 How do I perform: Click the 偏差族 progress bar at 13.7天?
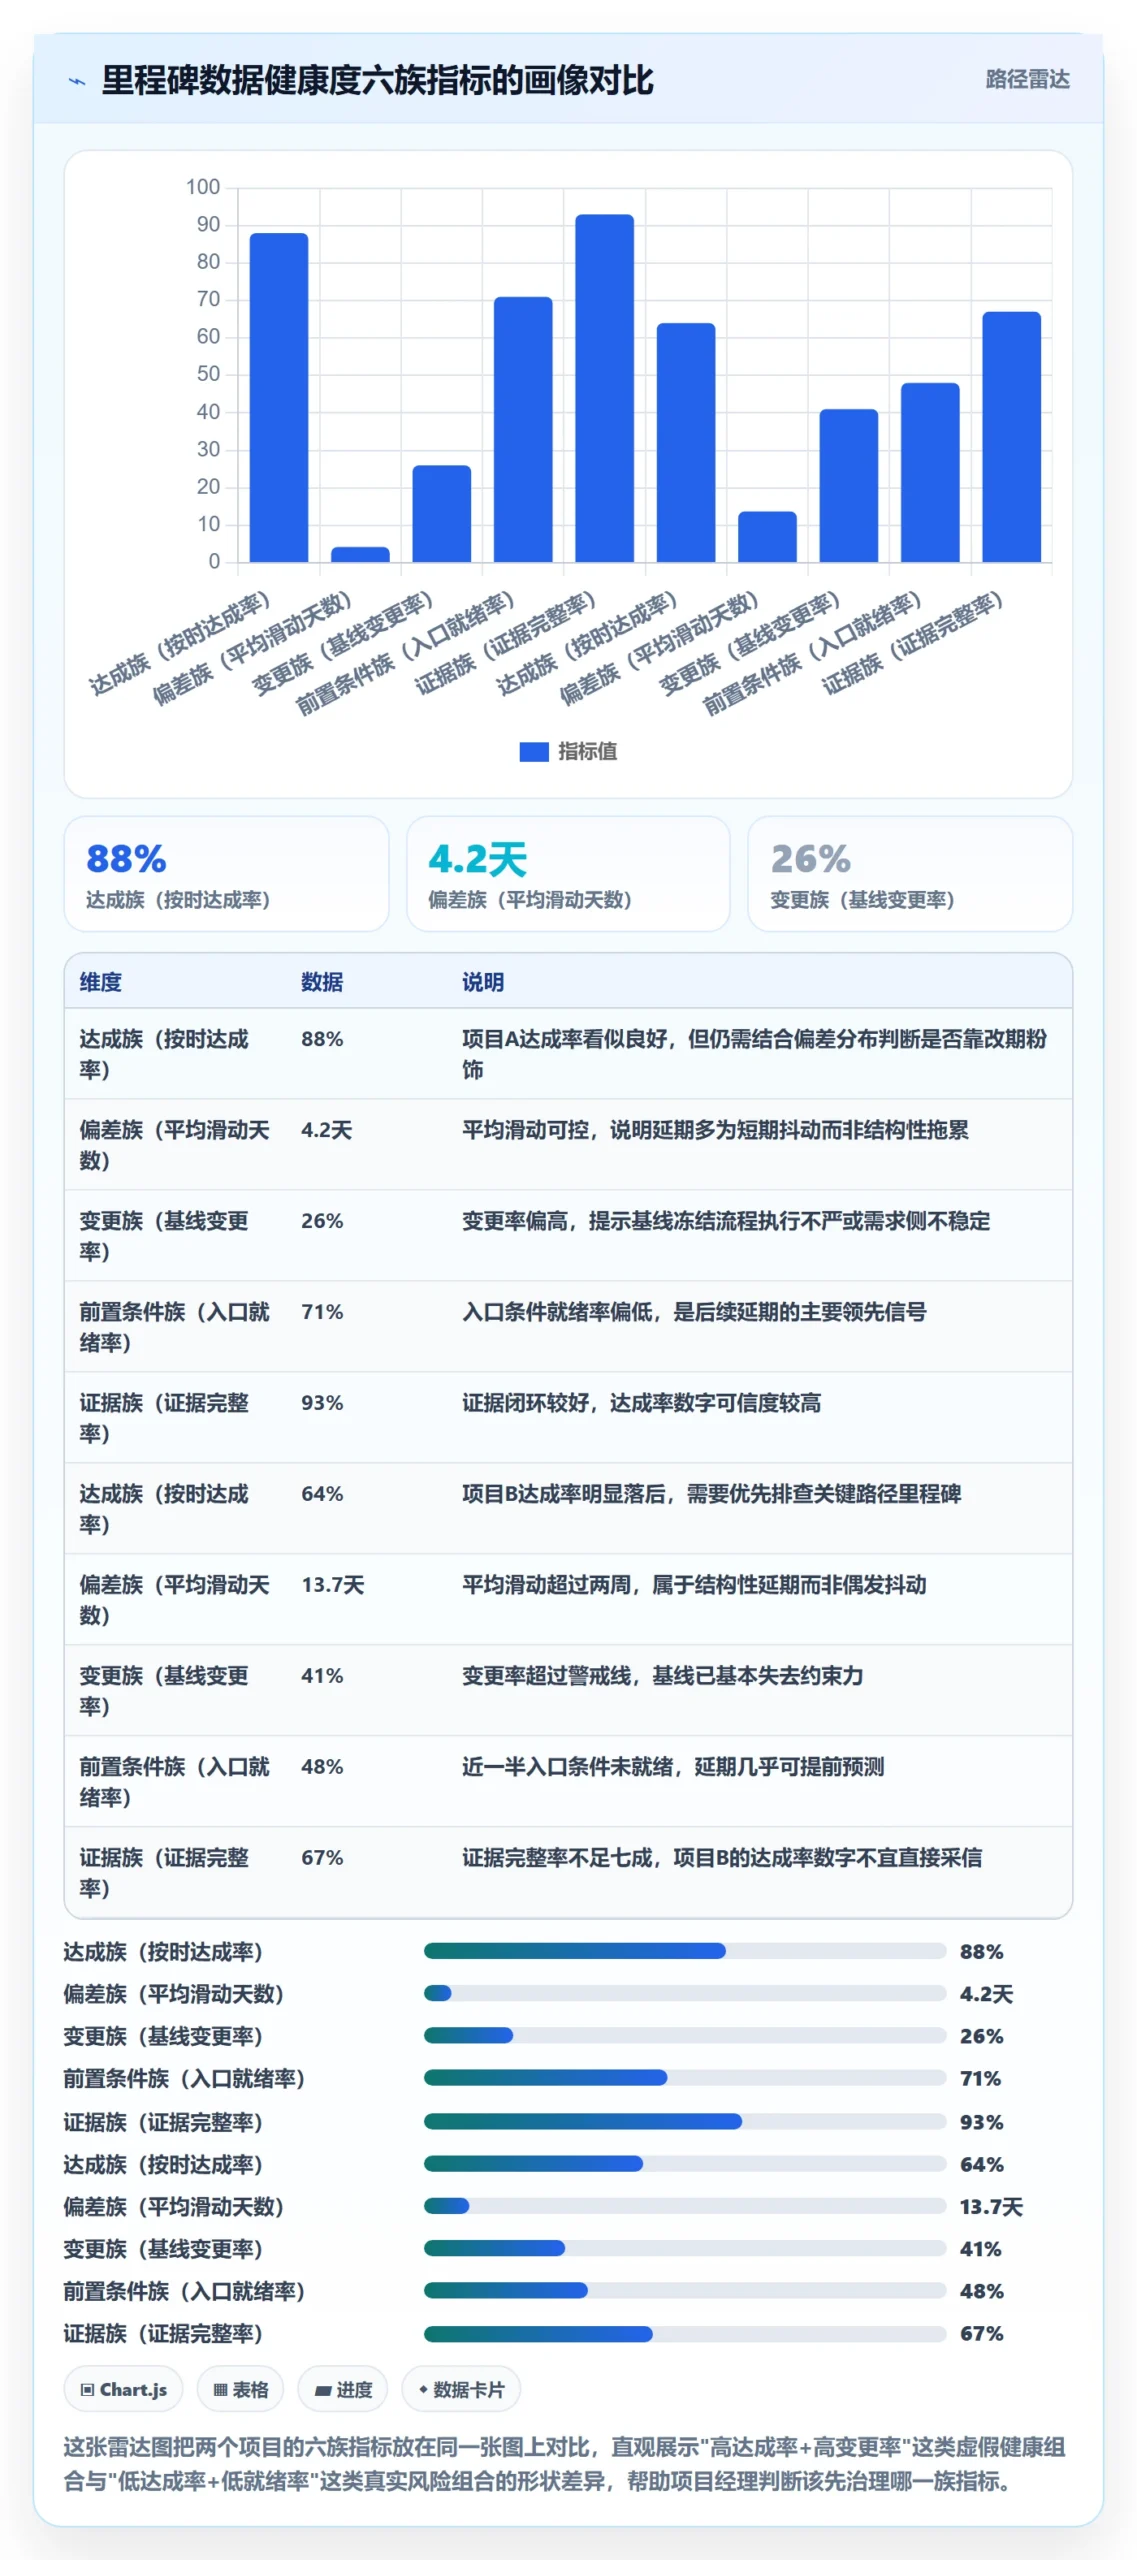pyautogui.click(x=685, y=2206)
